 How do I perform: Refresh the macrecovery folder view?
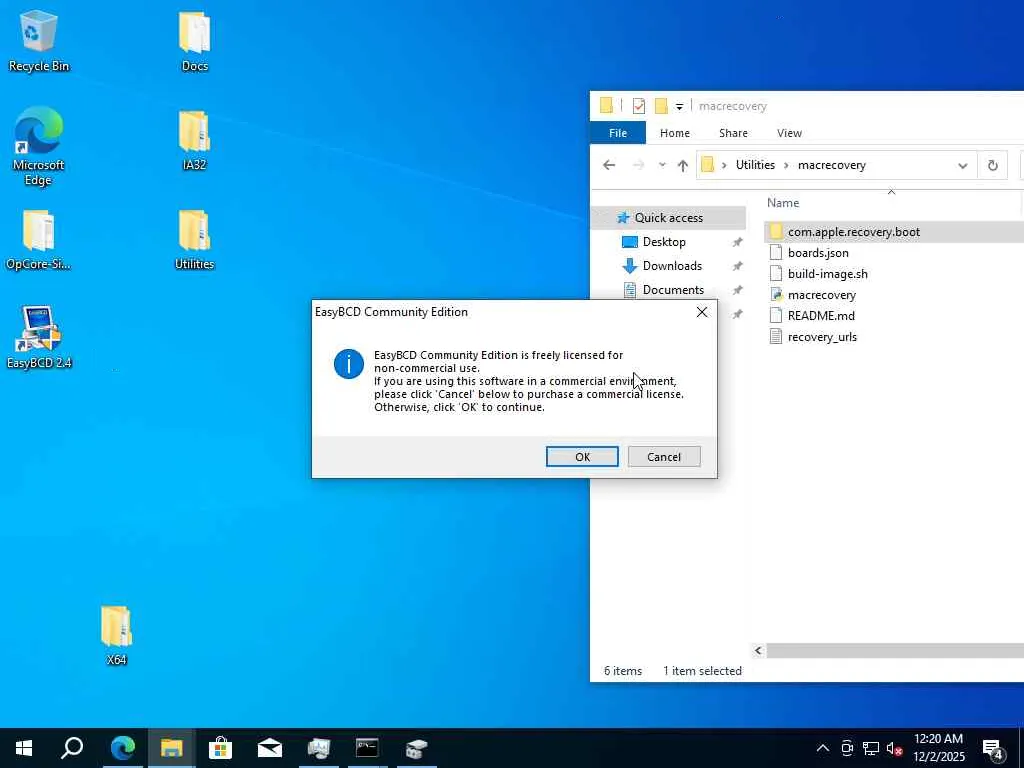coord(993,165)
